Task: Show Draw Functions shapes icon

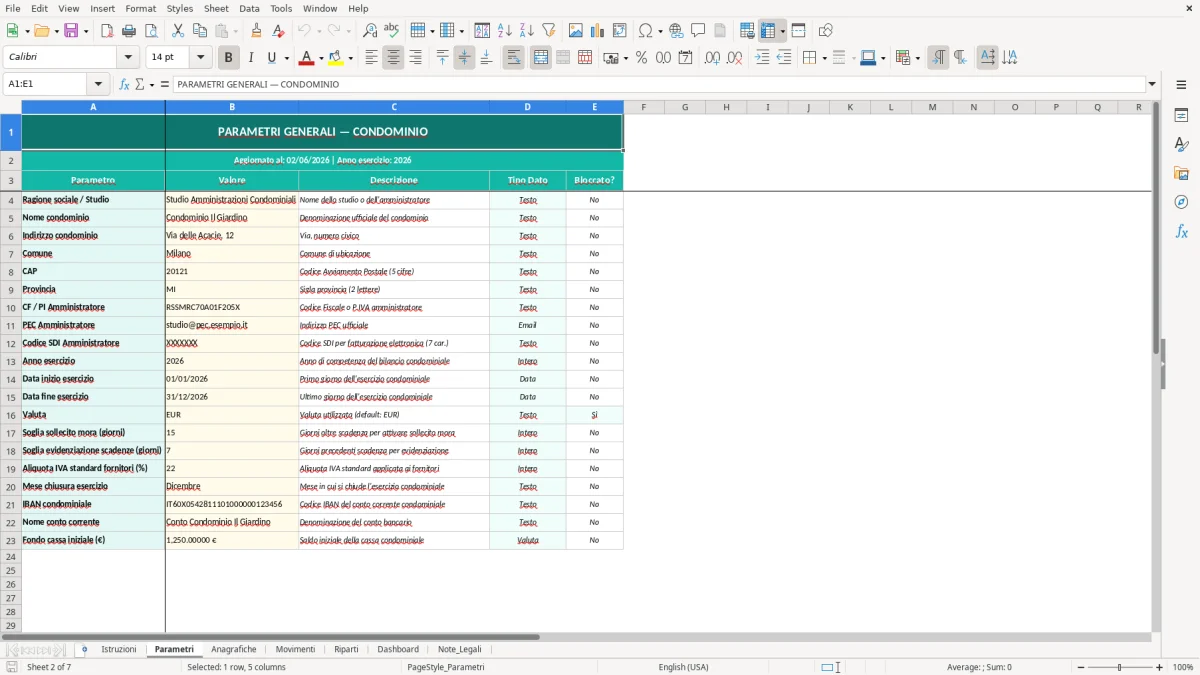Action: (825, 31)
